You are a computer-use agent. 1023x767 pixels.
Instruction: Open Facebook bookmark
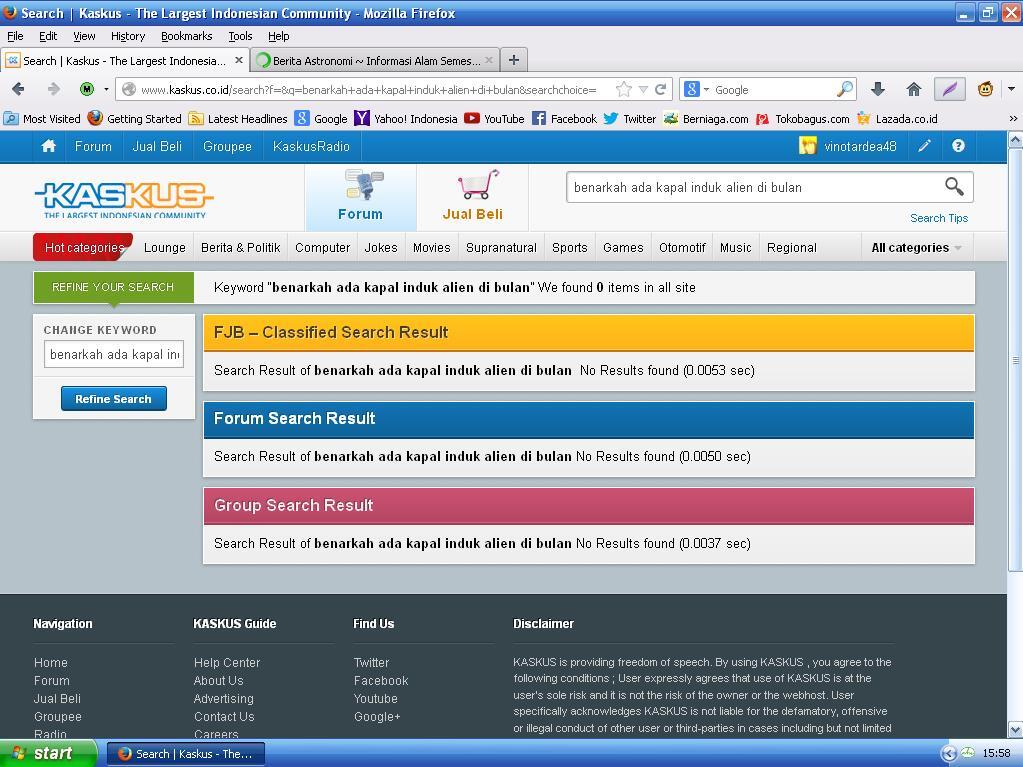tap(564, 119)
